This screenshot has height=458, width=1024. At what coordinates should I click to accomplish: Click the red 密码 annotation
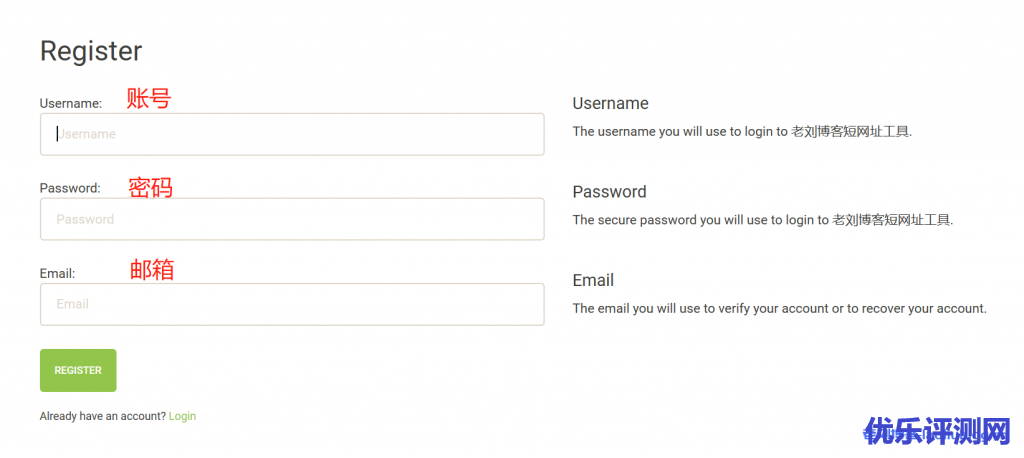coord(151,187)
